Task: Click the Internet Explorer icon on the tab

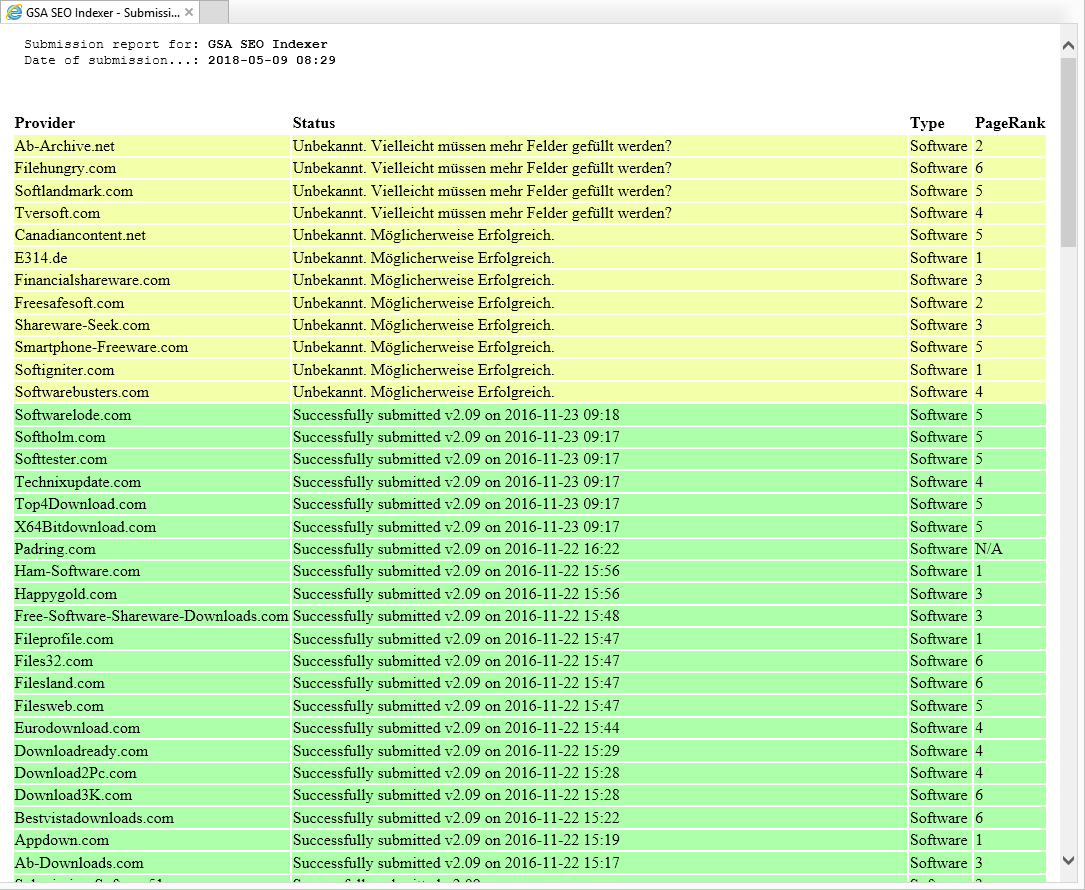Action: tap(14, 12)
